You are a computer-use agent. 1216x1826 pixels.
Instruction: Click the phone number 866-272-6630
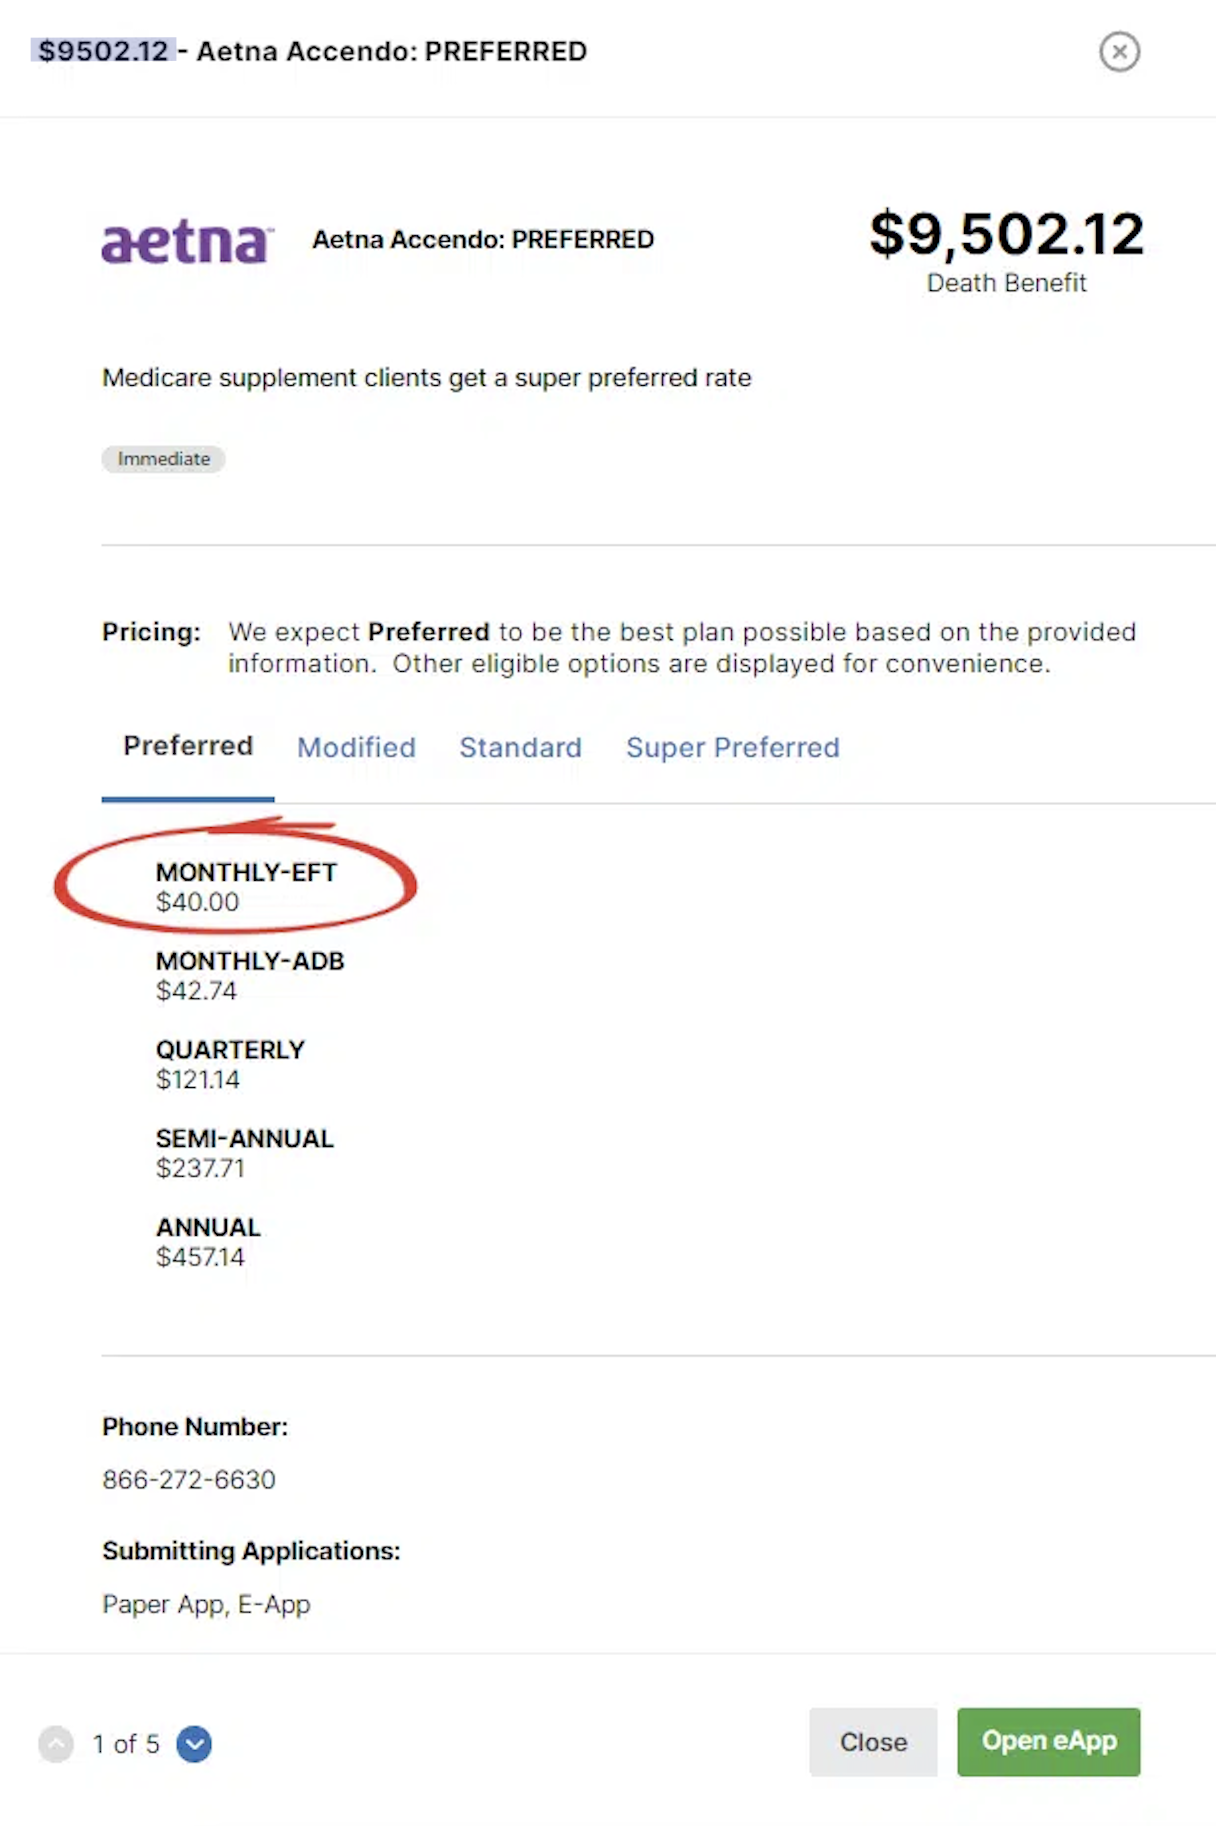click(189, 1480)
